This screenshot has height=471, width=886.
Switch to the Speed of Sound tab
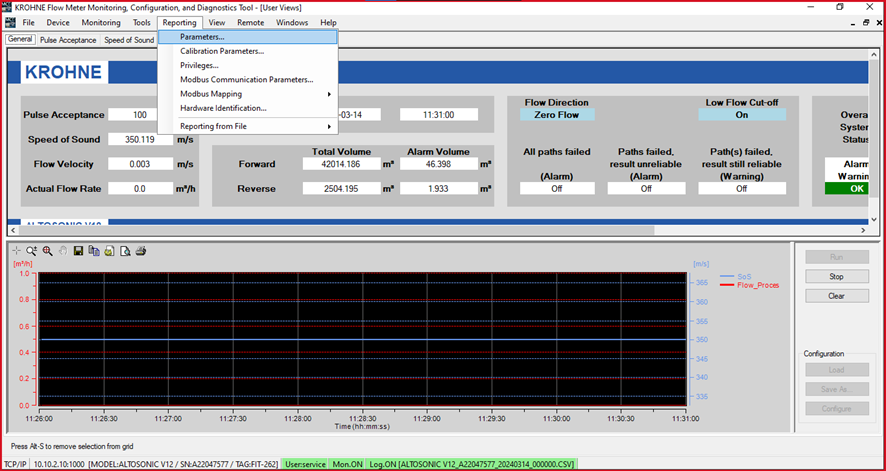(129, 40)
